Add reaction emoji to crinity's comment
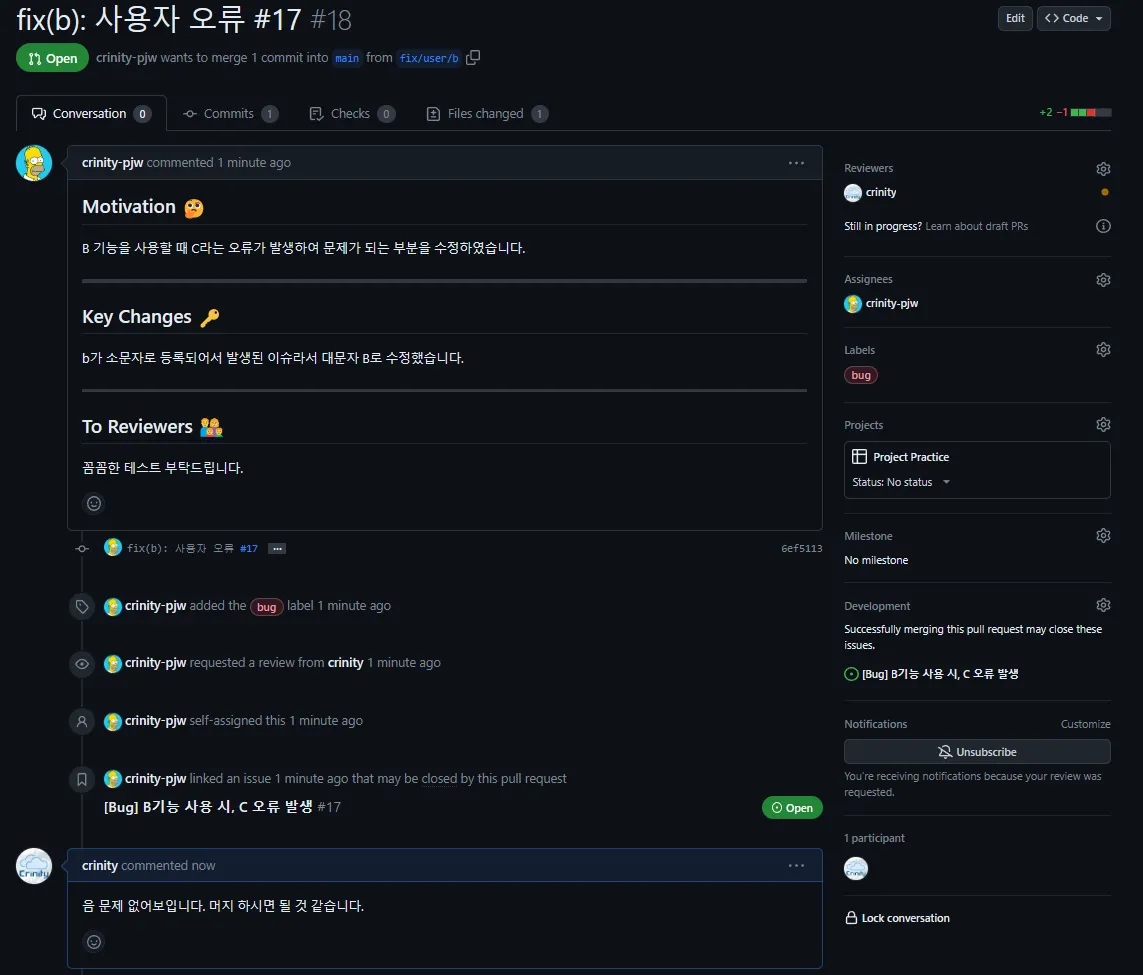 (x=94, y=942)
